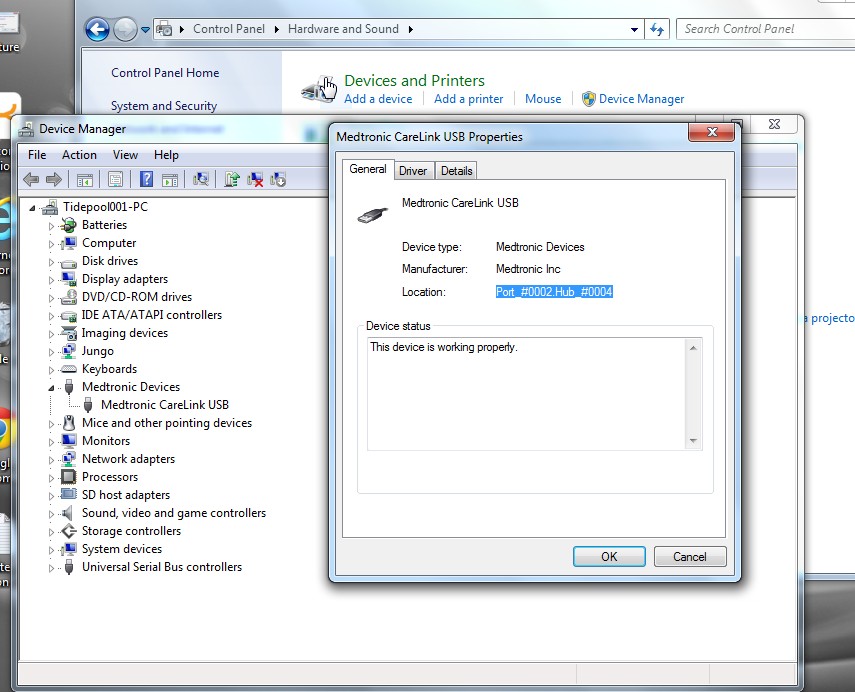Screen dimensions: 855x692
Task: Select IDE ATA/ATAPI controllers tree item
Action: 152,315
